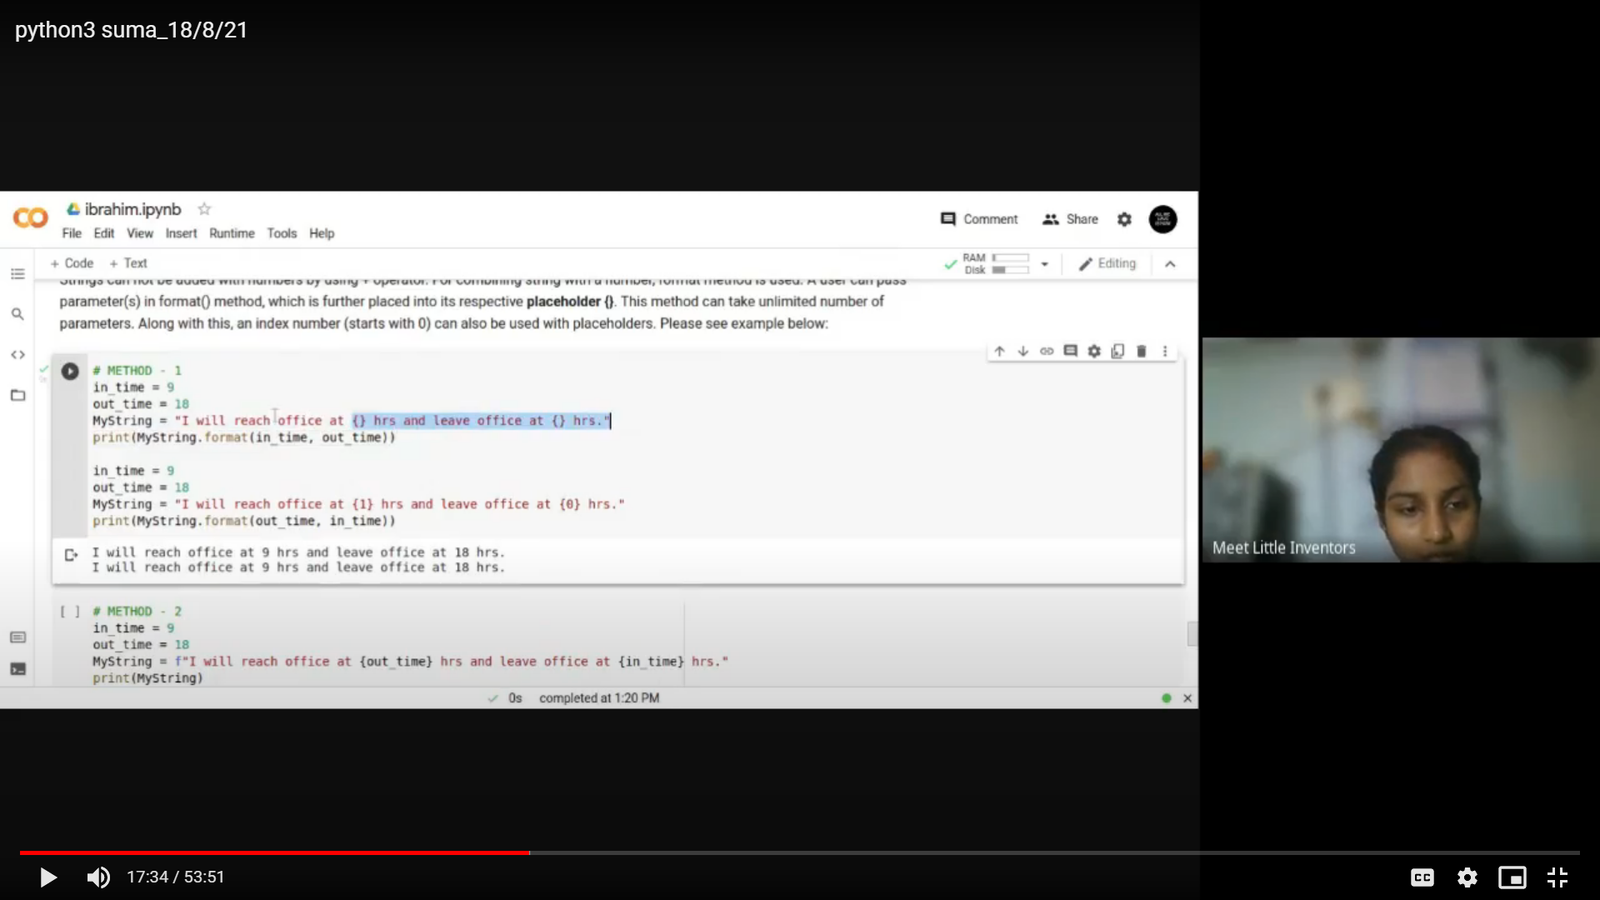Move cell up with arrow icon

click(999, 351)
